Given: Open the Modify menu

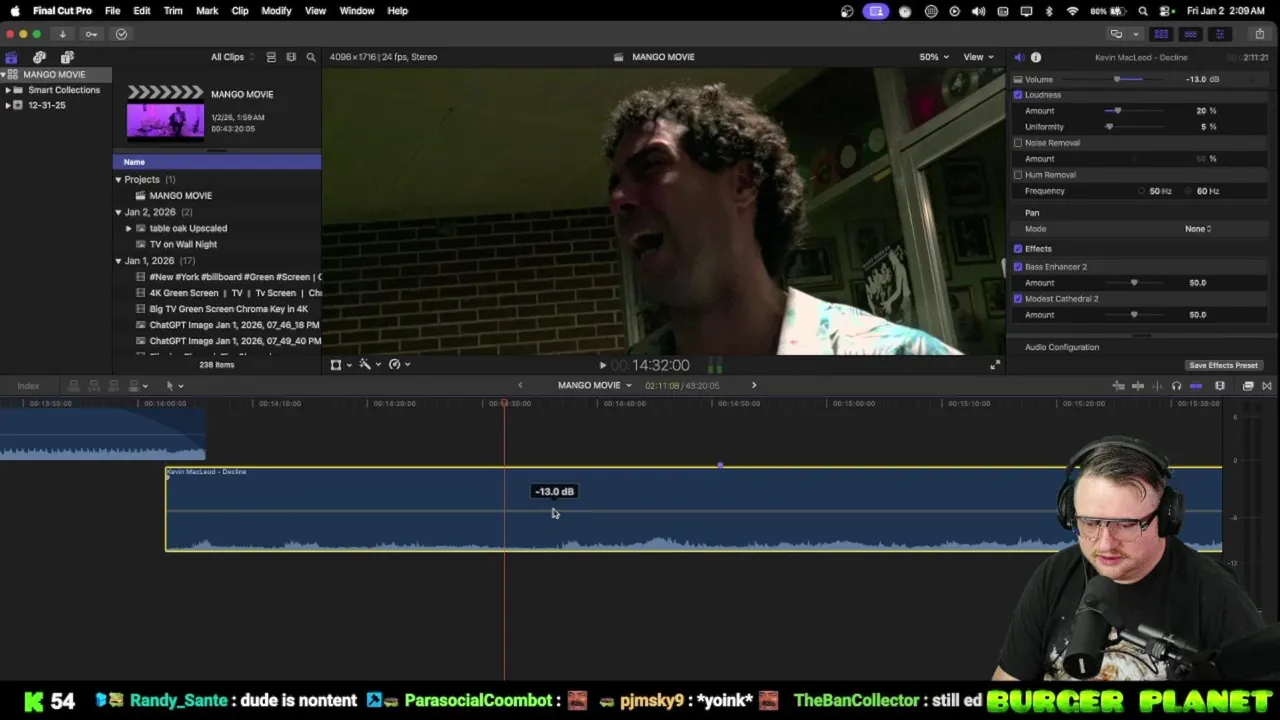Looking at the screenshot, I should (276, 11).
